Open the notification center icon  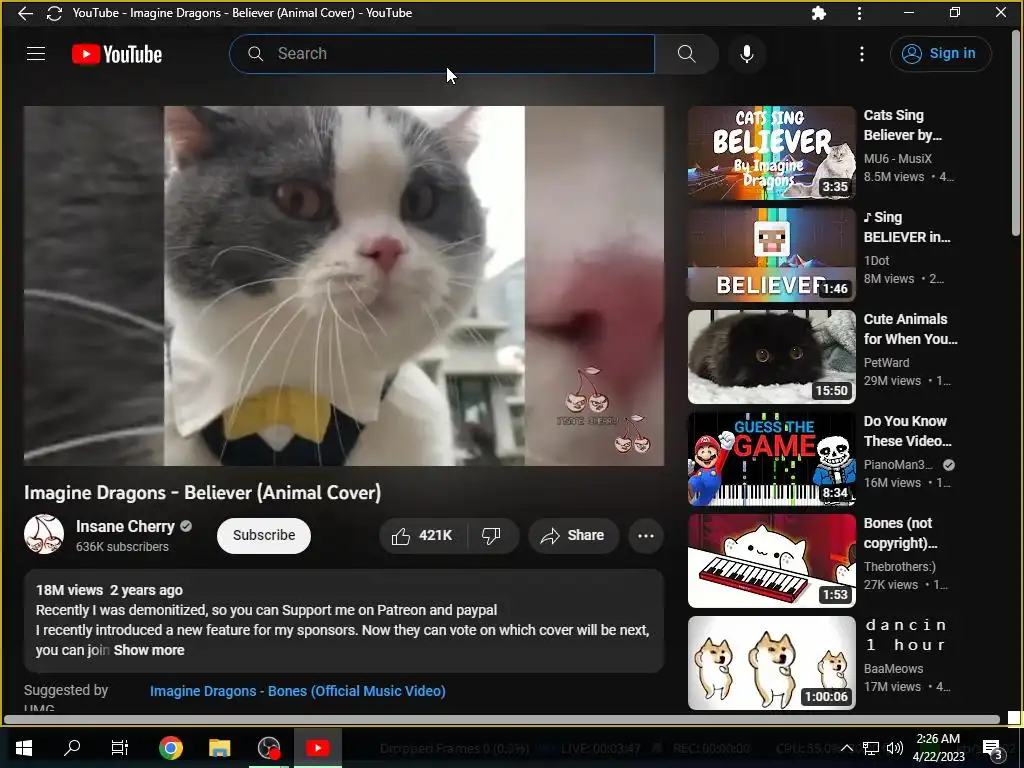(x=992, y=749)
